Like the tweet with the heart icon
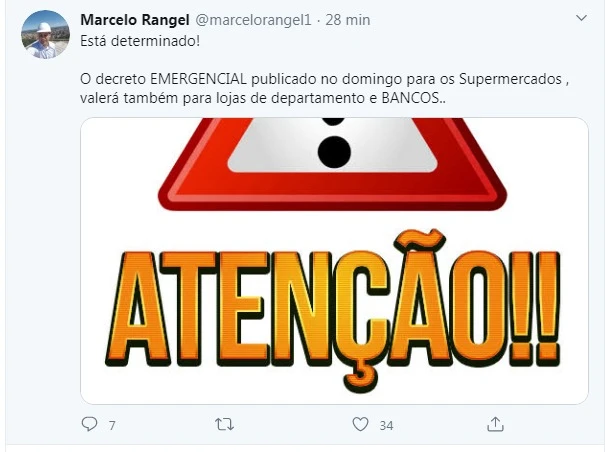Viewport: 605px width, 452px height. point(360,424)
